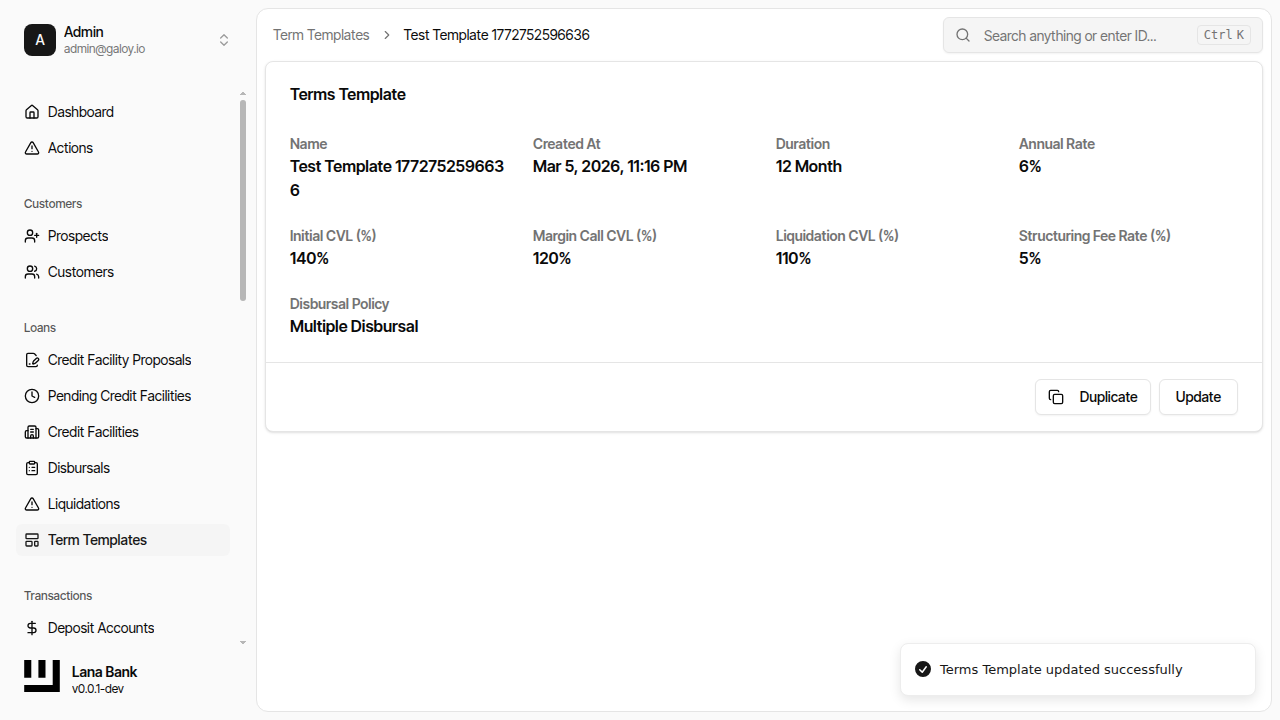Viewport: 1280px width, 720px height.
Task: Navigate back via Term Templates breadcrumb
Action: 321,35
